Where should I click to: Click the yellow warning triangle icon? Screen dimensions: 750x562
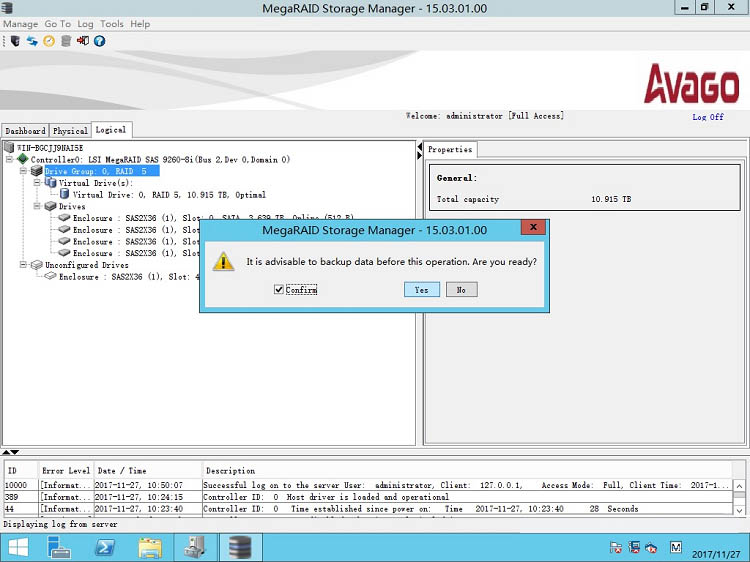point(223,262)
